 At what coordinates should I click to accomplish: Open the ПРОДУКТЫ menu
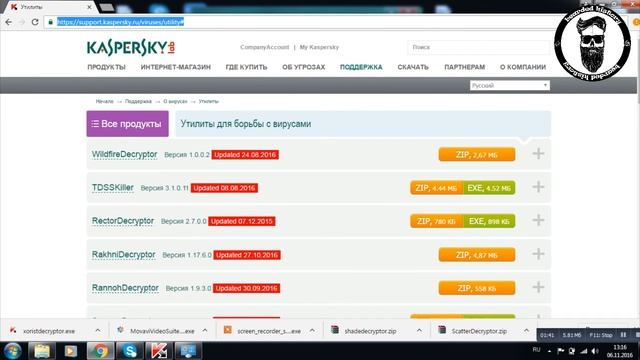[x=106, y=67]
